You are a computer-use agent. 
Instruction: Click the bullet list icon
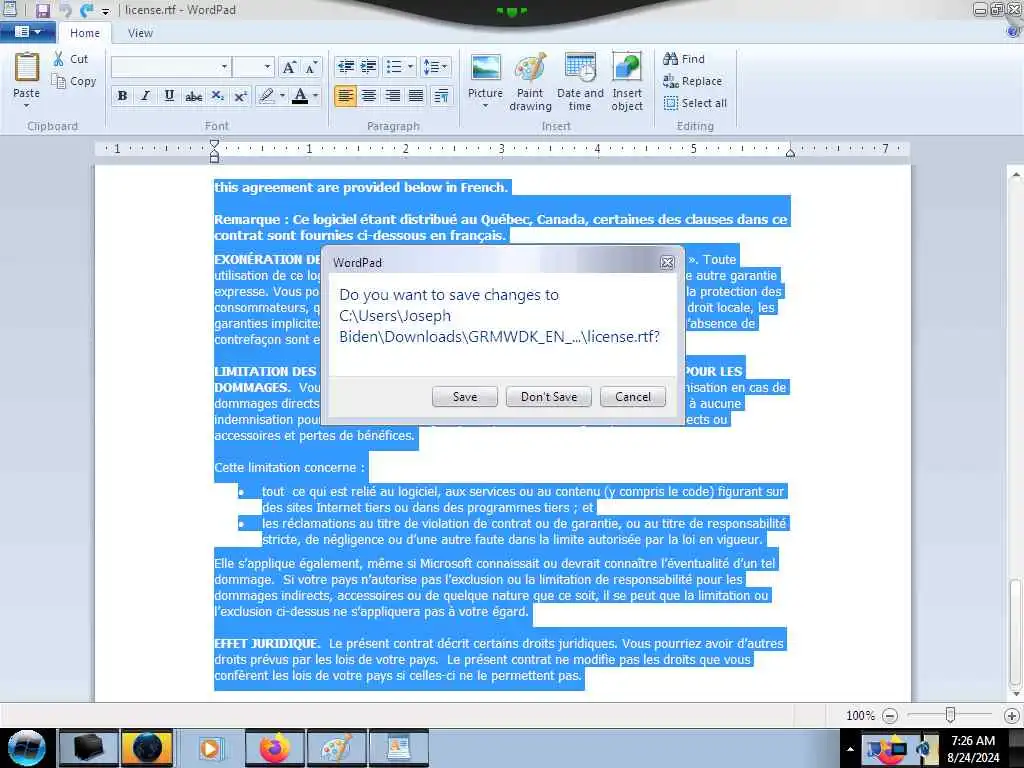point(394,67)
